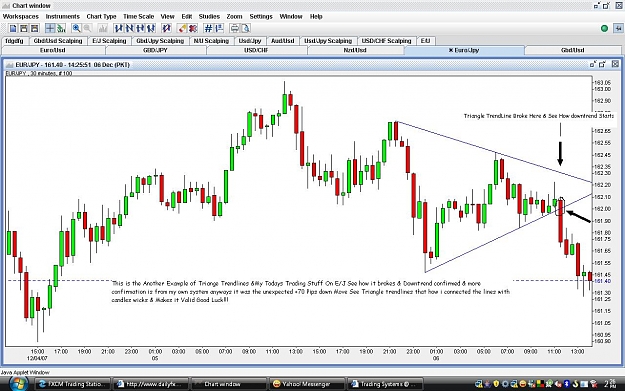625x391 pixels.
Task: Toggle the crosshair cursor tool
Action: [x=50, y=28]
